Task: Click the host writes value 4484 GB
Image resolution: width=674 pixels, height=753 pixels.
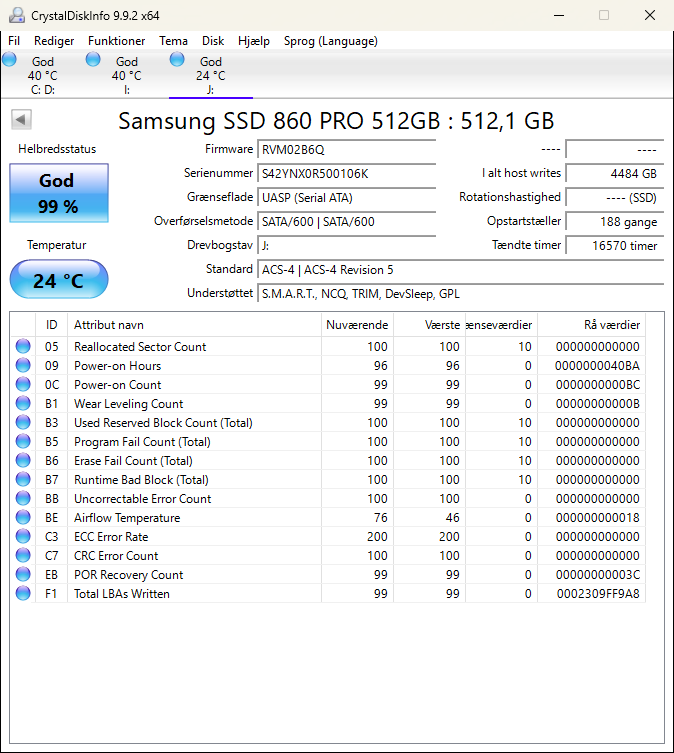Action: pos(614,173)
